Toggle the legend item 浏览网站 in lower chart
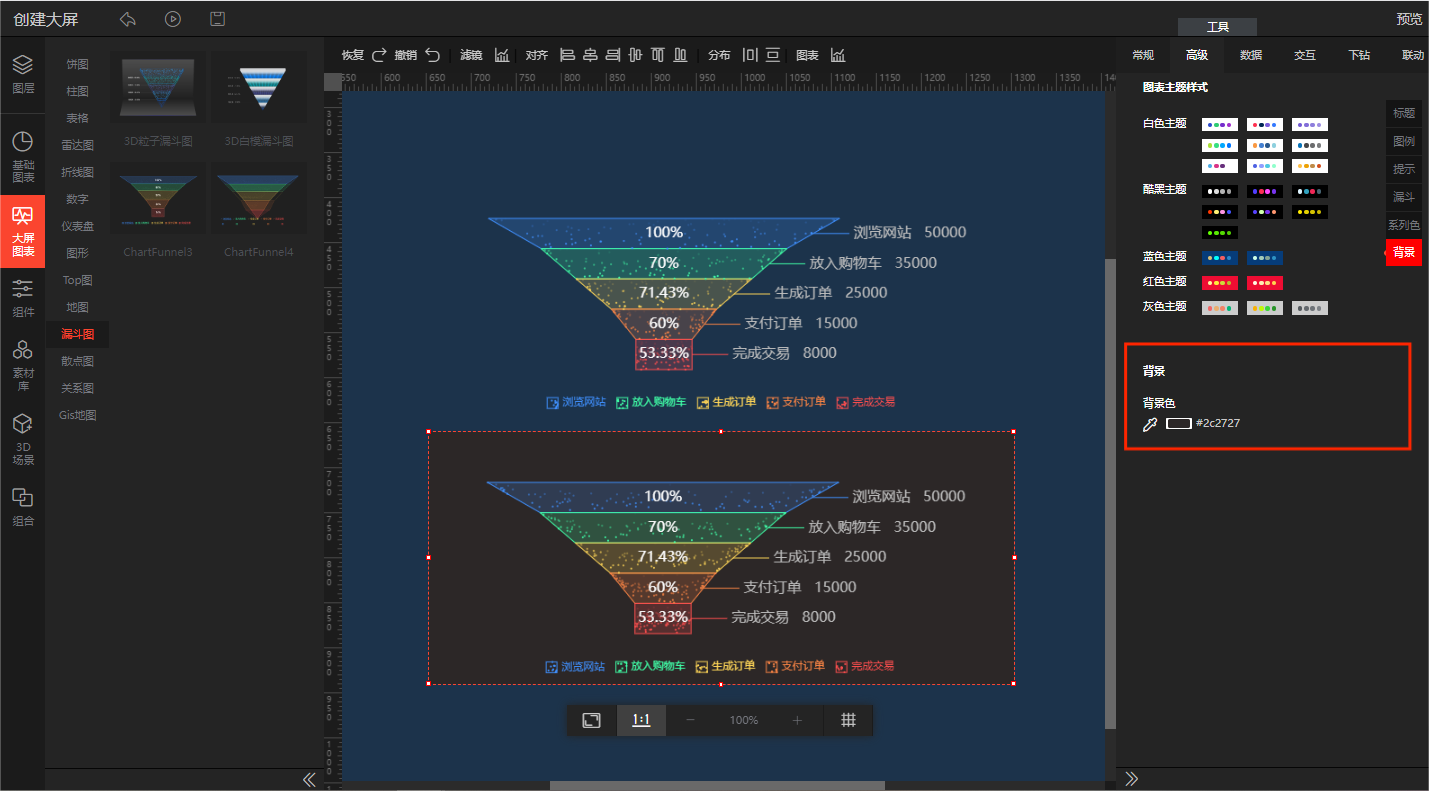Image resolution: width=1429 pixels, height=791 pixels. pos(575,666)
